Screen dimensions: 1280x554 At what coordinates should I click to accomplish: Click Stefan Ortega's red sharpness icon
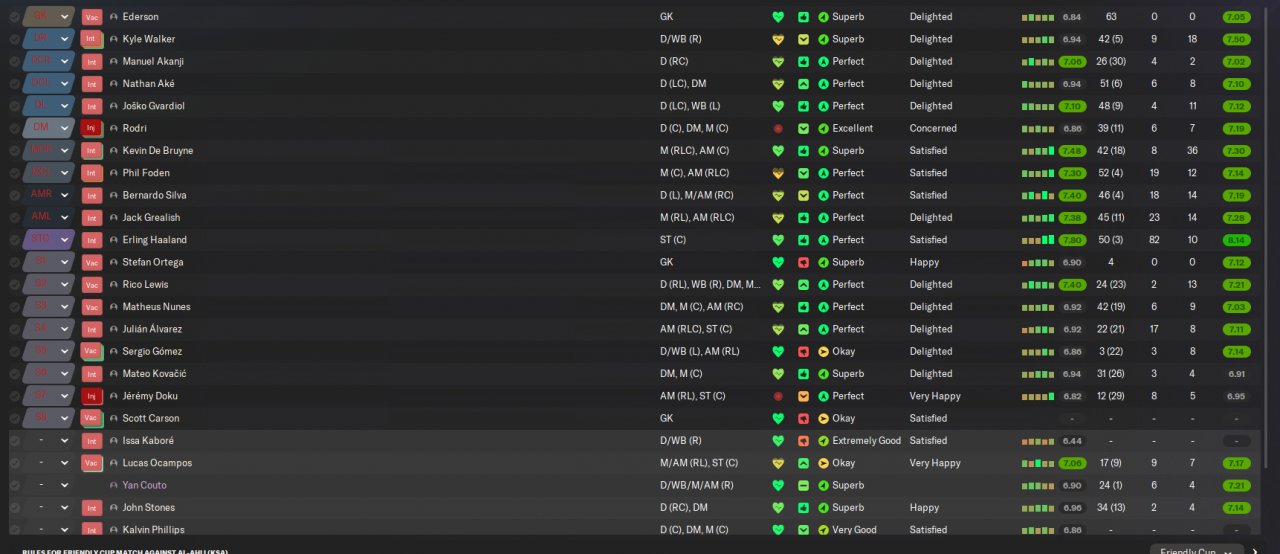(x=803, y=262)
